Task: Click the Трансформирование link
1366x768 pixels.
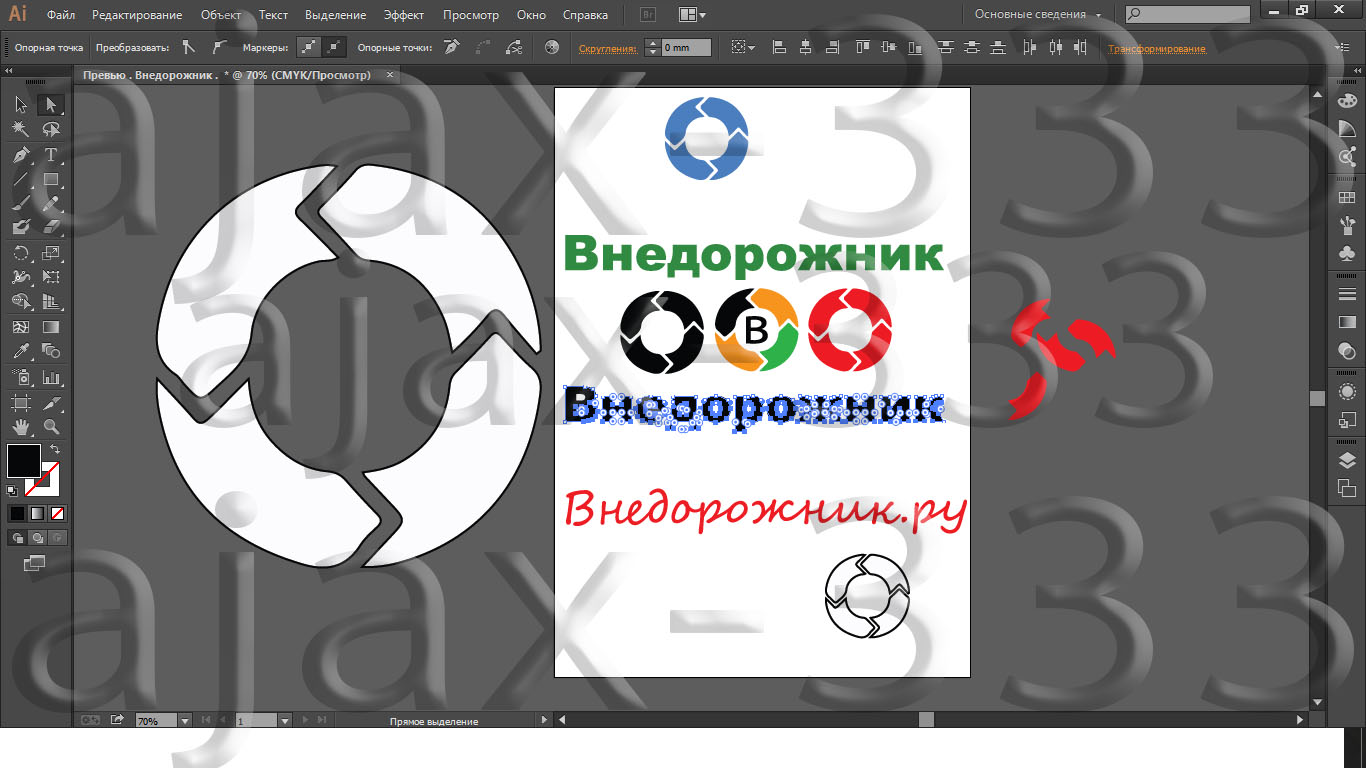Action: pyautogui.click(x=1156, y=48)
